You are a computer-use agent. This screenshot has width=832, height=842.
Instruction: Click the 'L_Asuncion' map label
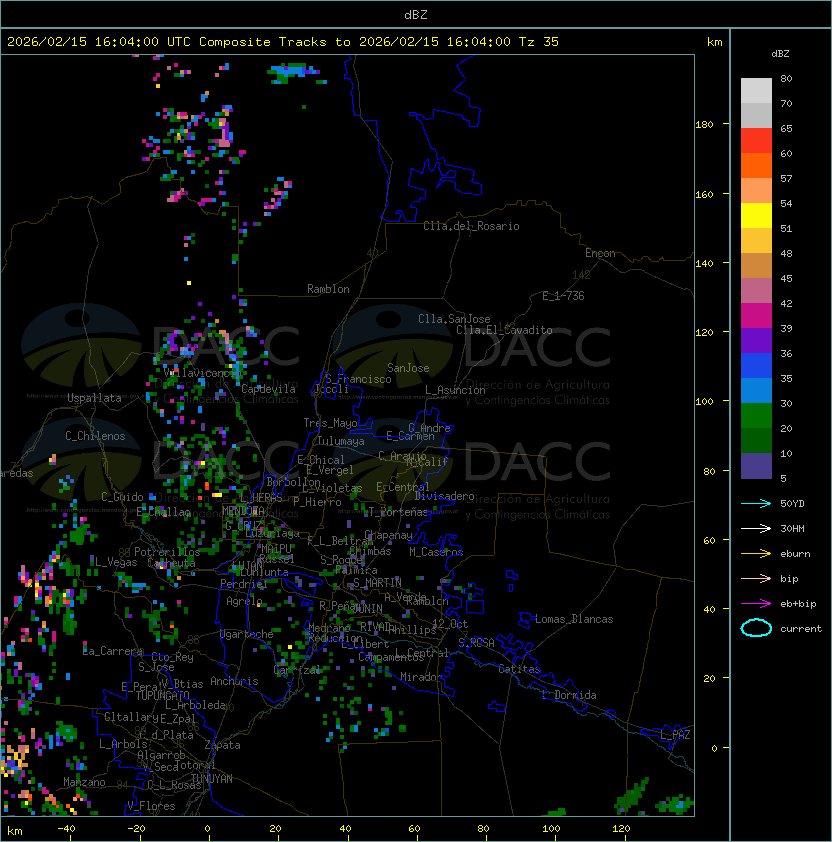[455, 390]
